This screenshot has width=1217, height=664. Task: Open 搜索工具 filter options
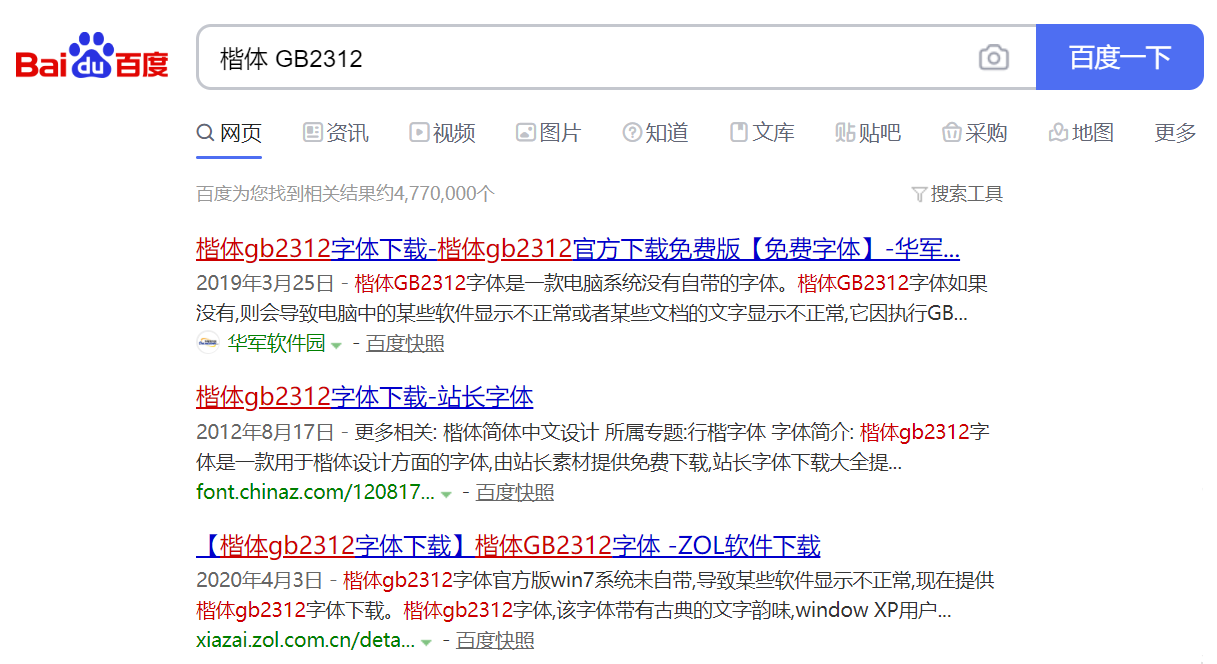click(x=957, y=194)
